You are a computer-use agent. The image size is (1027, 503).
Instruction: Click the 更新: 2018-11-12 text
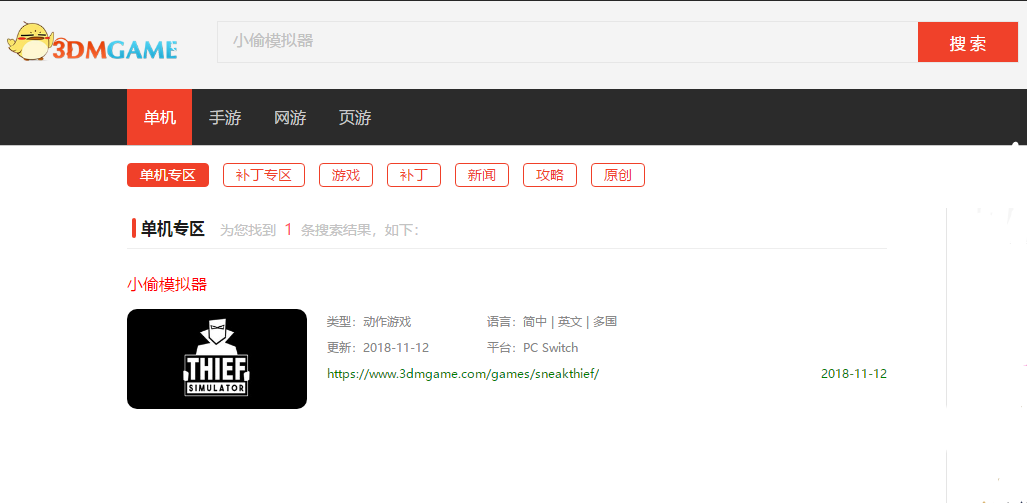coord(378,348)
